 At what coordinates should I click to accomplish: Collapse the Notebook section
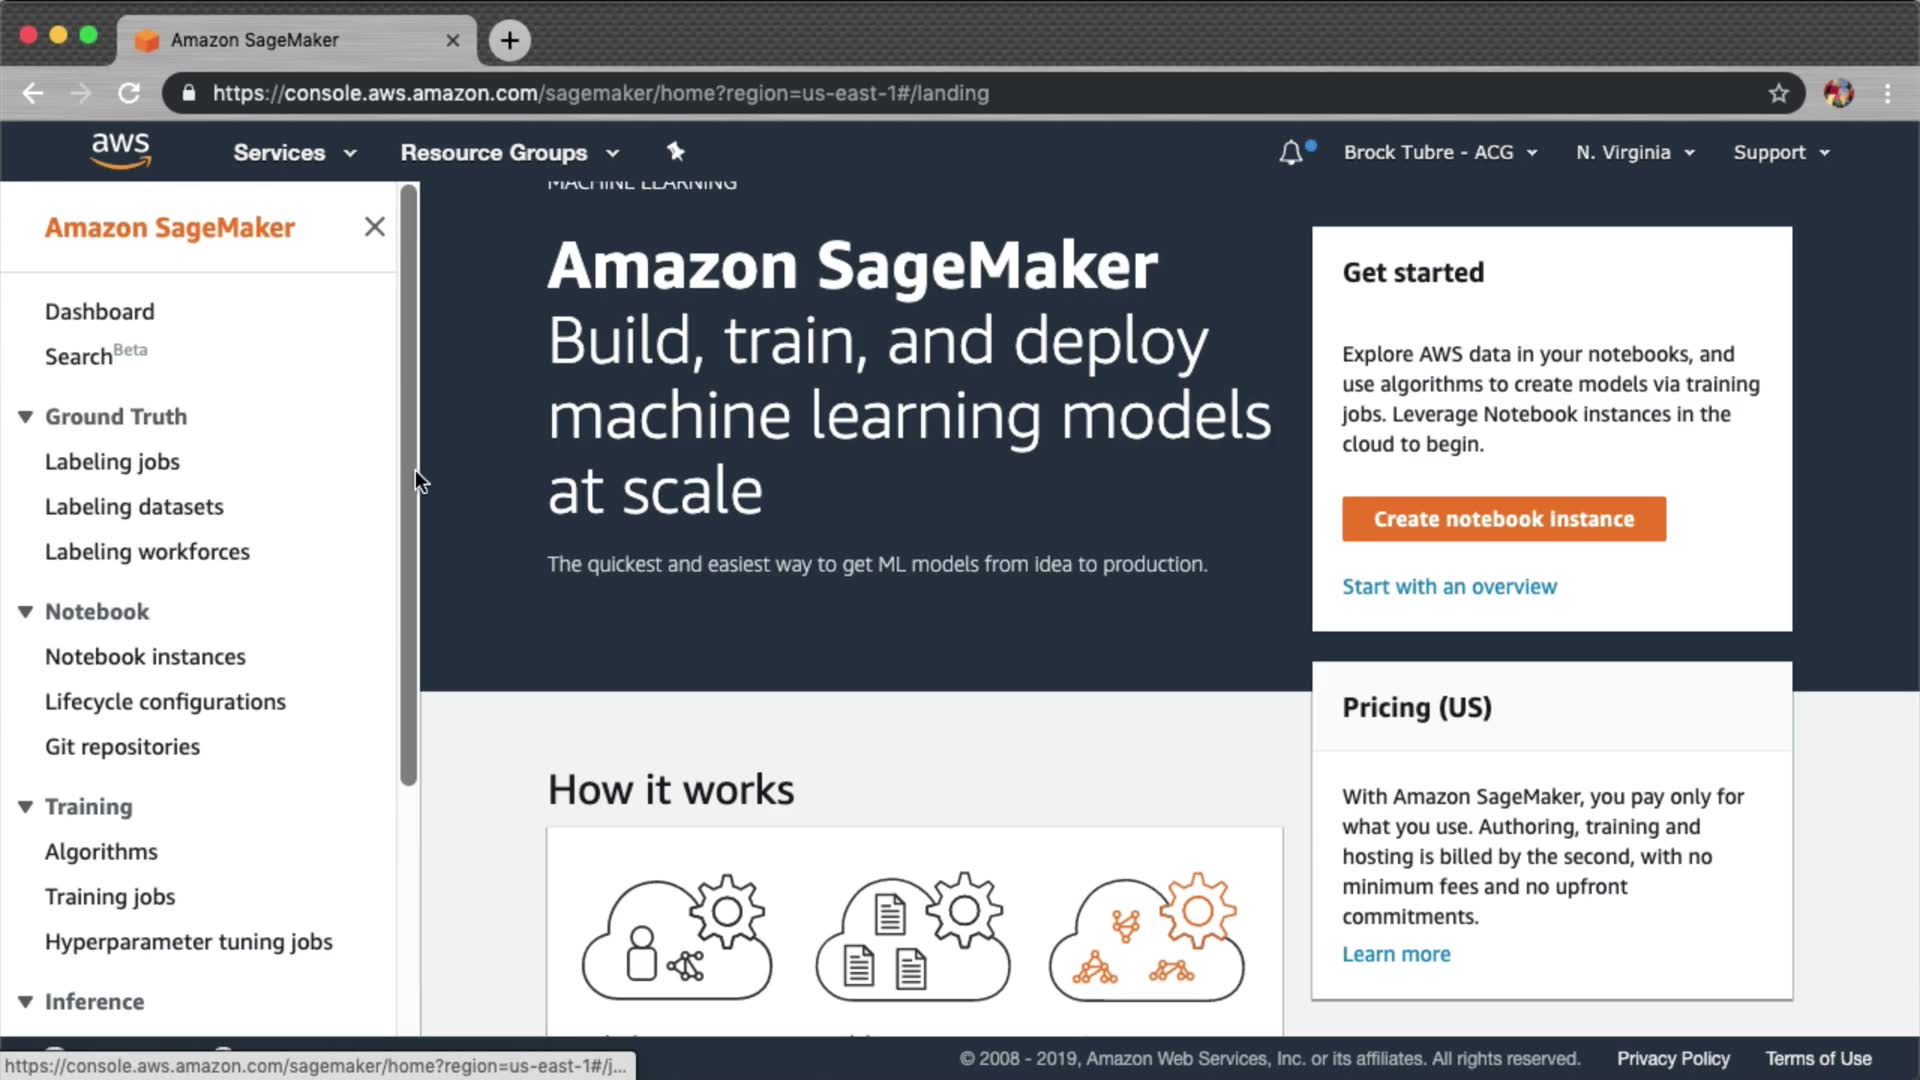coord(26,612)
